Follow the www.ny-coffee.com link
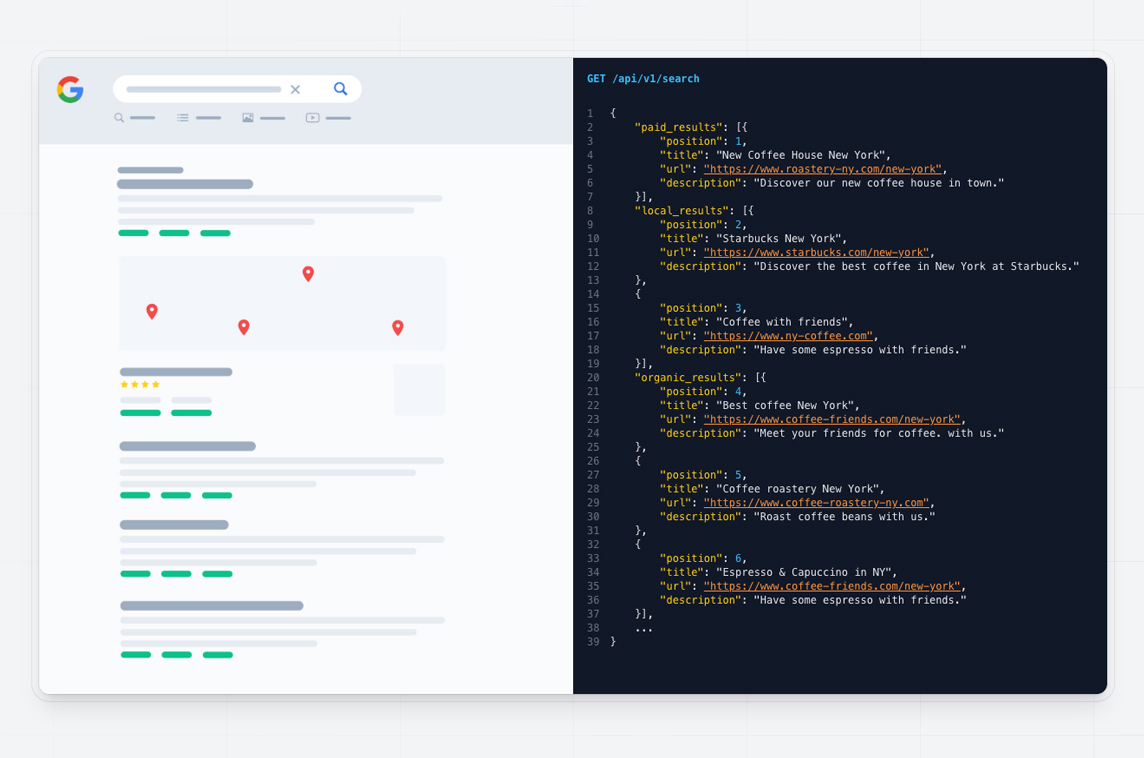The width and height of the screenshot is (1144, 758). point(788,336)
